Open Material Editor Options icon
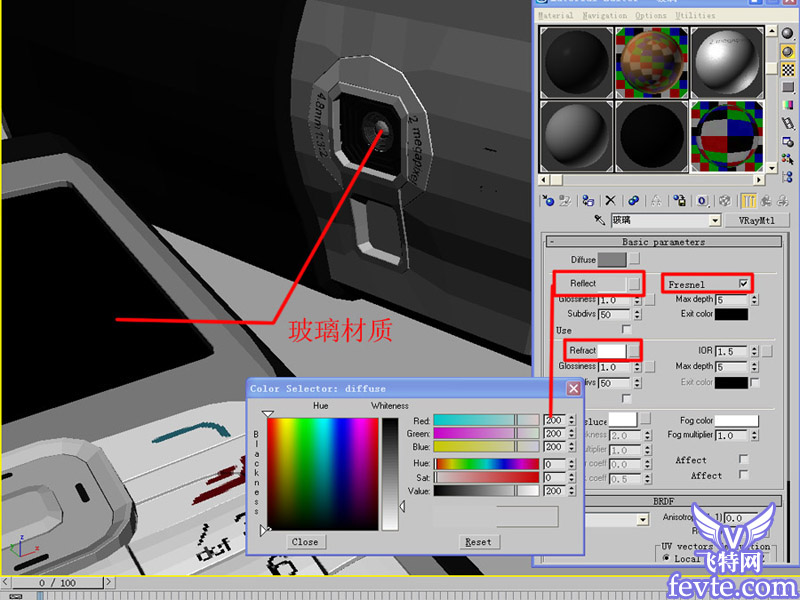This screenshot has width=800, height=600. (x=788, y=141)
